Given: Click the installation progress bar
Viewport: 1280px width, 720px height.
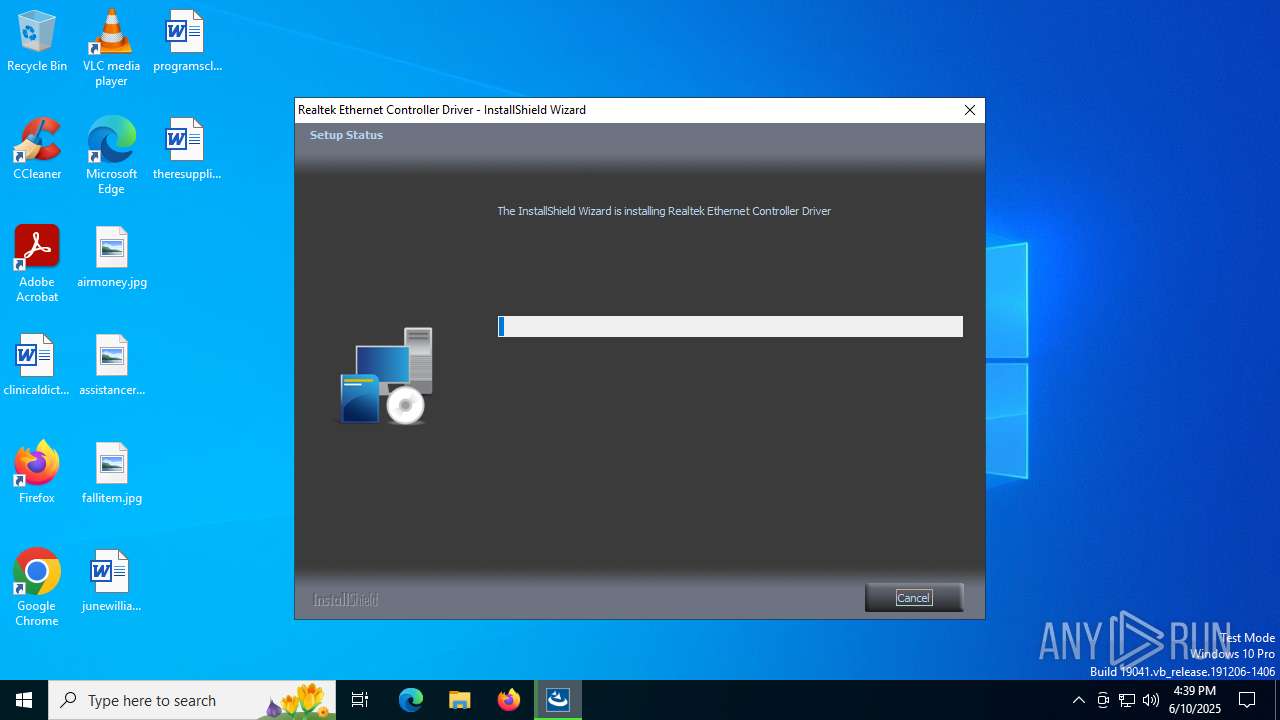Looking at the screenshot, I should (x=730, y=326).
